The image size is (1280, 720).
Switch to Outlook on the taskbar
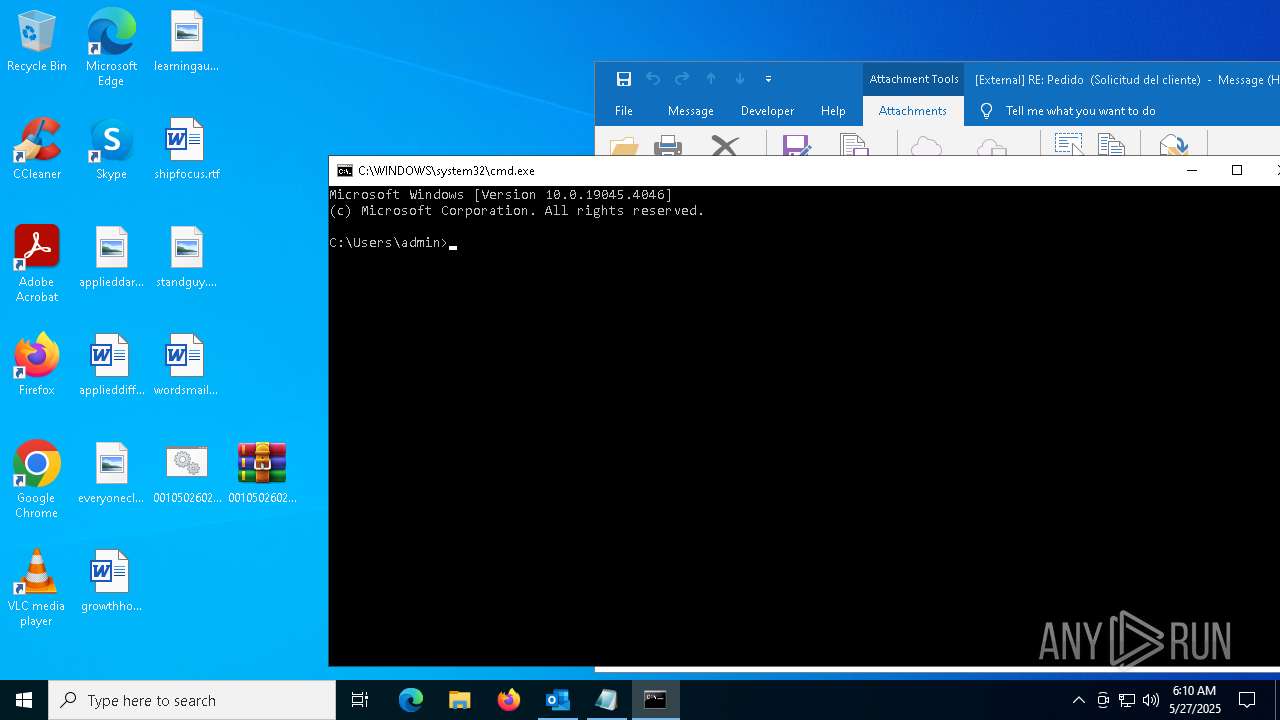tap(557, 700)
